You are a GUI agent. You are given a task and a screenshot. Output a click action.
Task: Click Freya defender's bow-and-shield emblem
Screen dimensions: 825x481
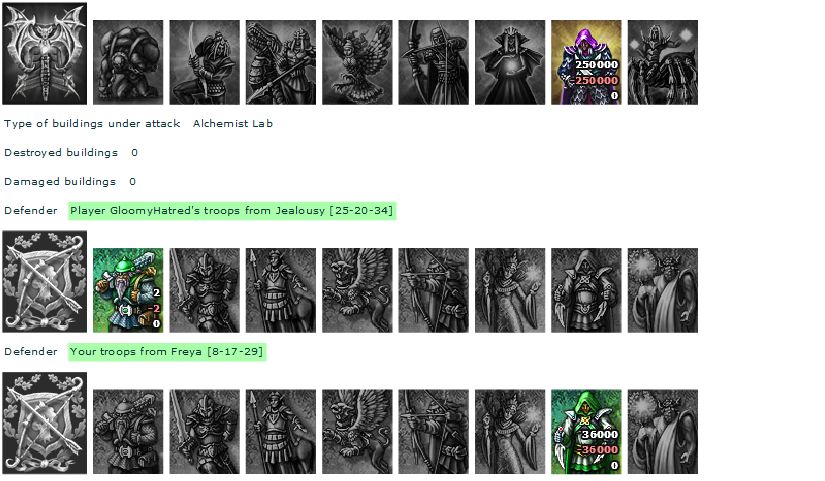pos(45,423)
